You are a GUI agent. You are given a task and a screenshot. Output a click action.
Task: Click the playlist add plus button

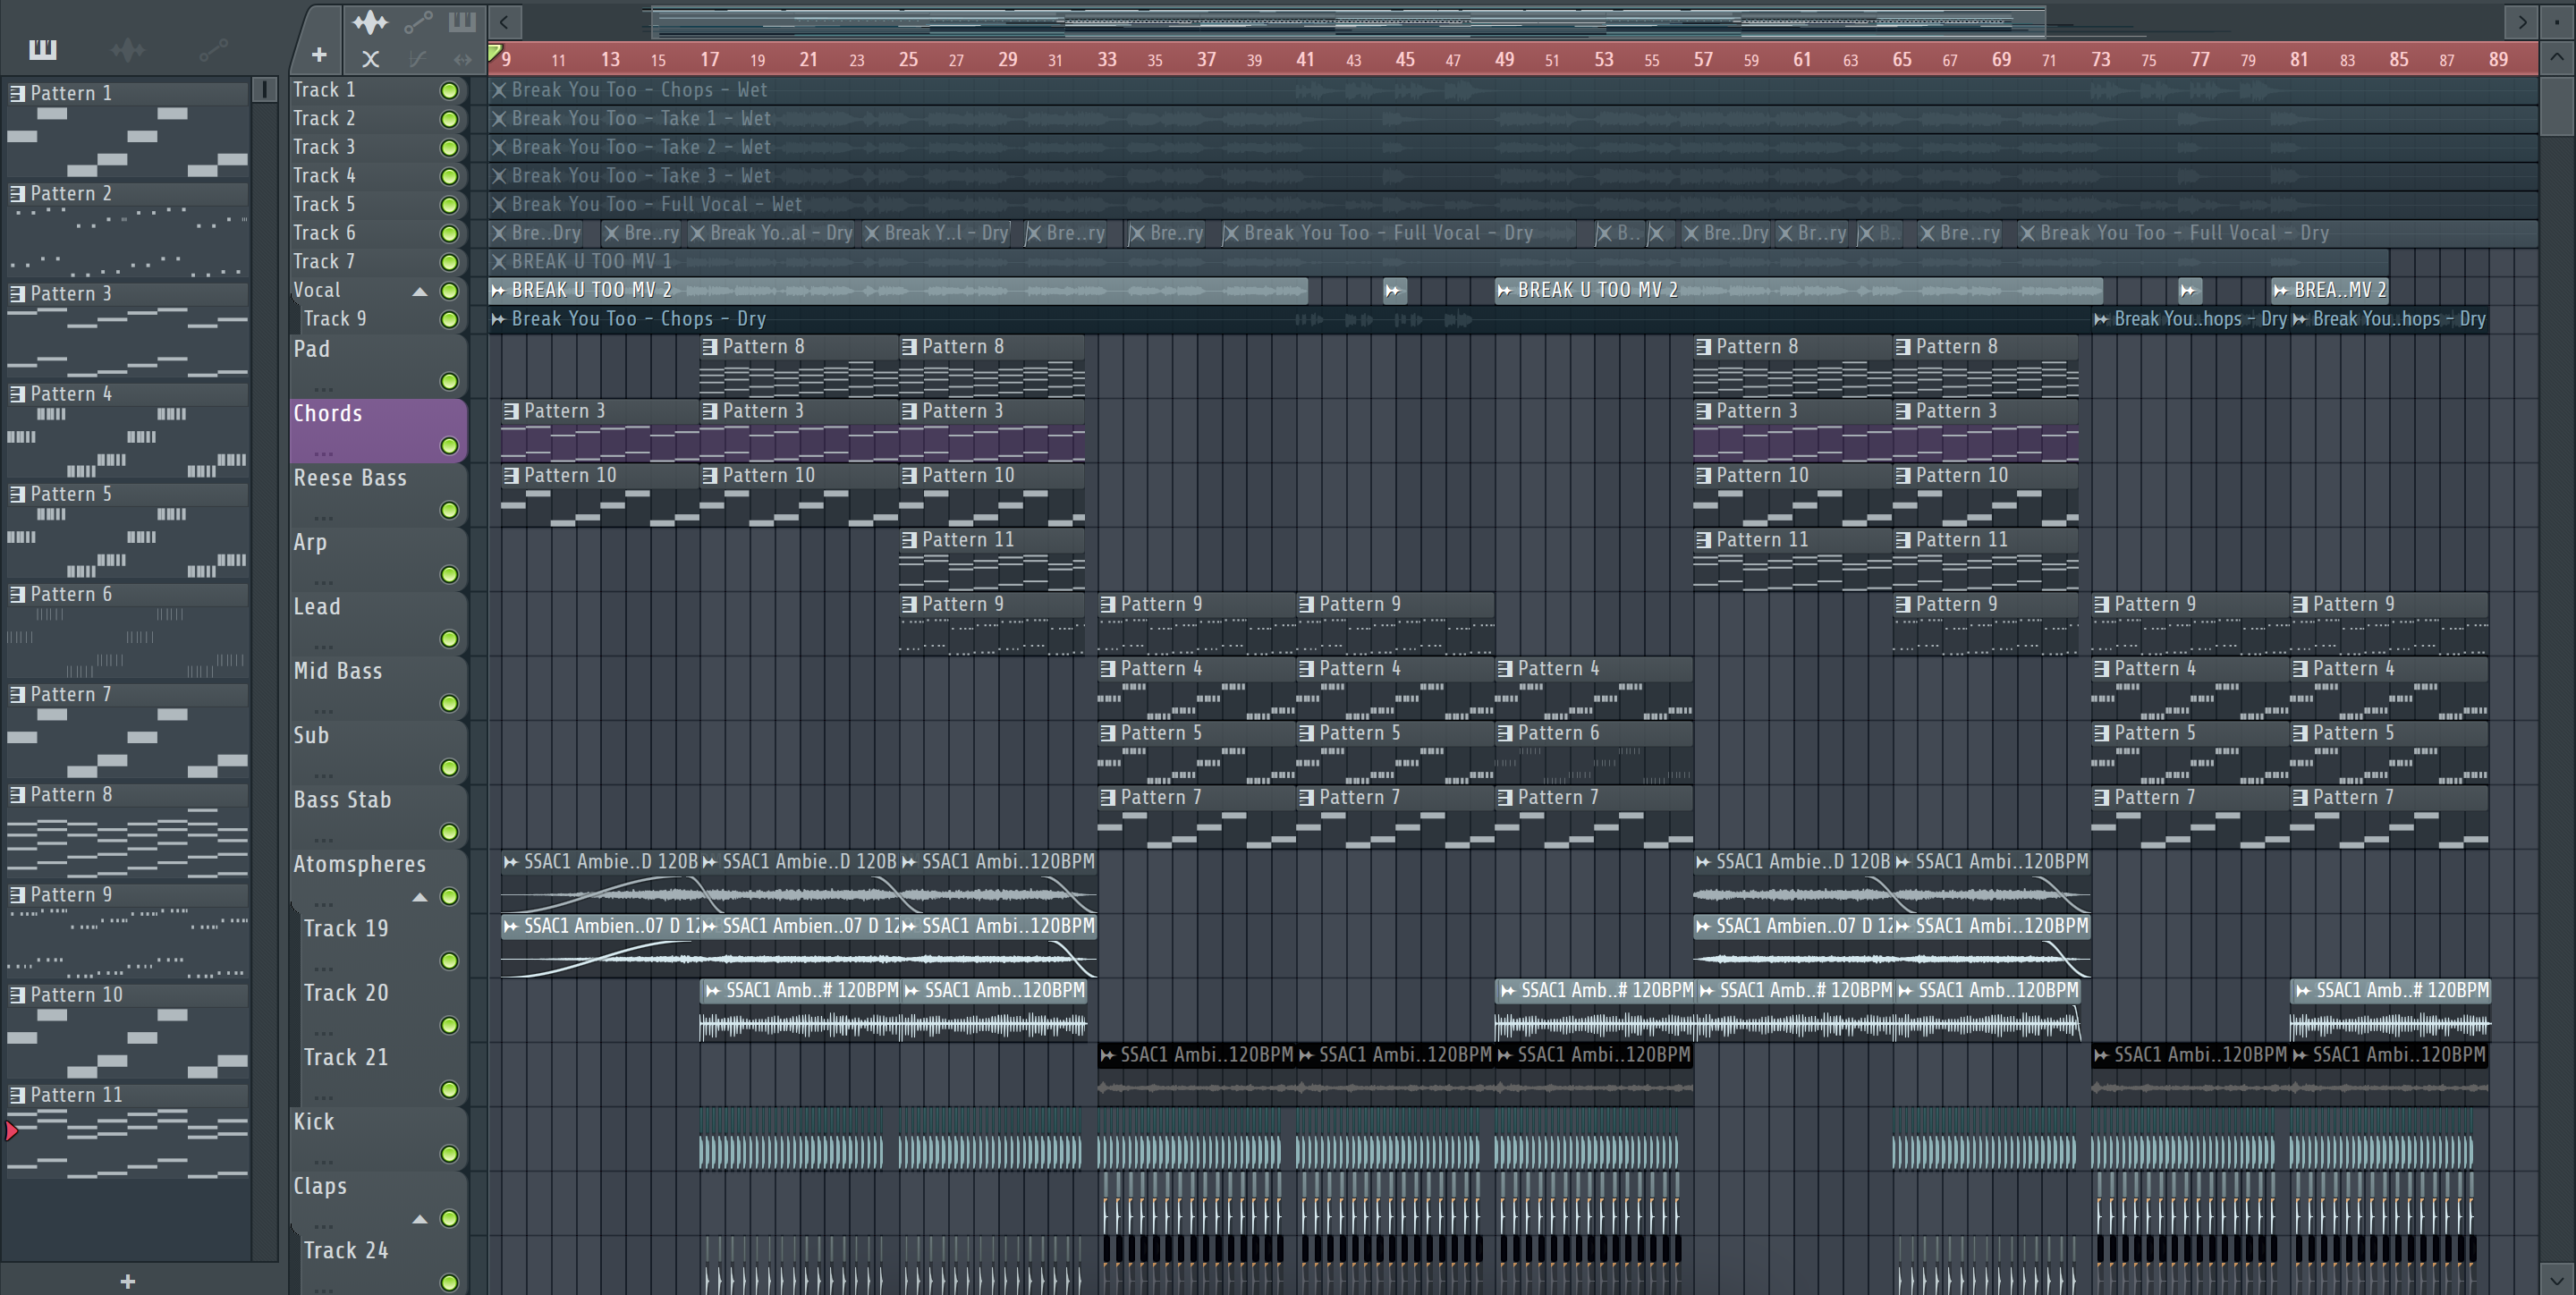(x=319, y=55)
